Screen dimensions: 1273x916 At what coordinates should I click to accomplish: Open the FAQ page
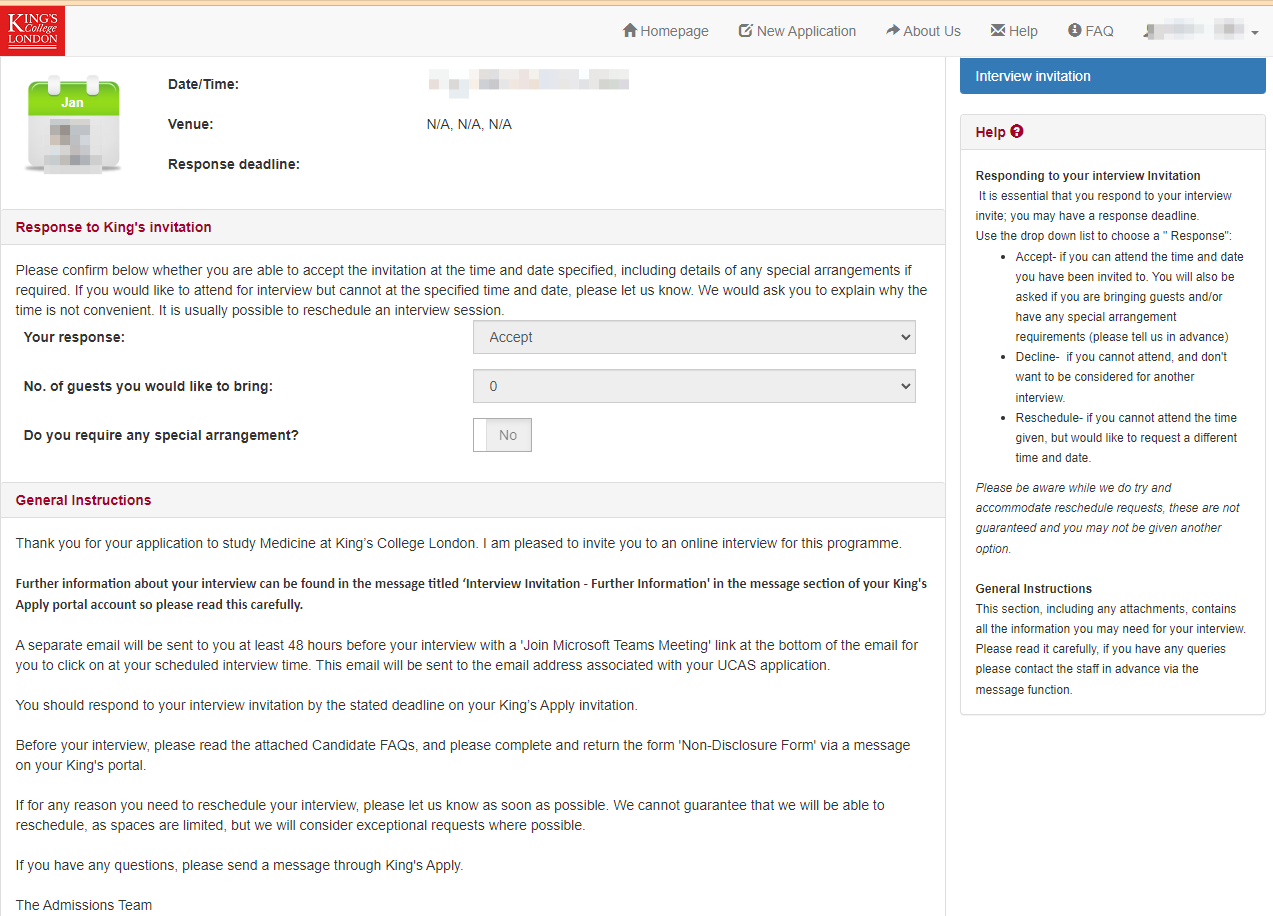(1091, 31)
